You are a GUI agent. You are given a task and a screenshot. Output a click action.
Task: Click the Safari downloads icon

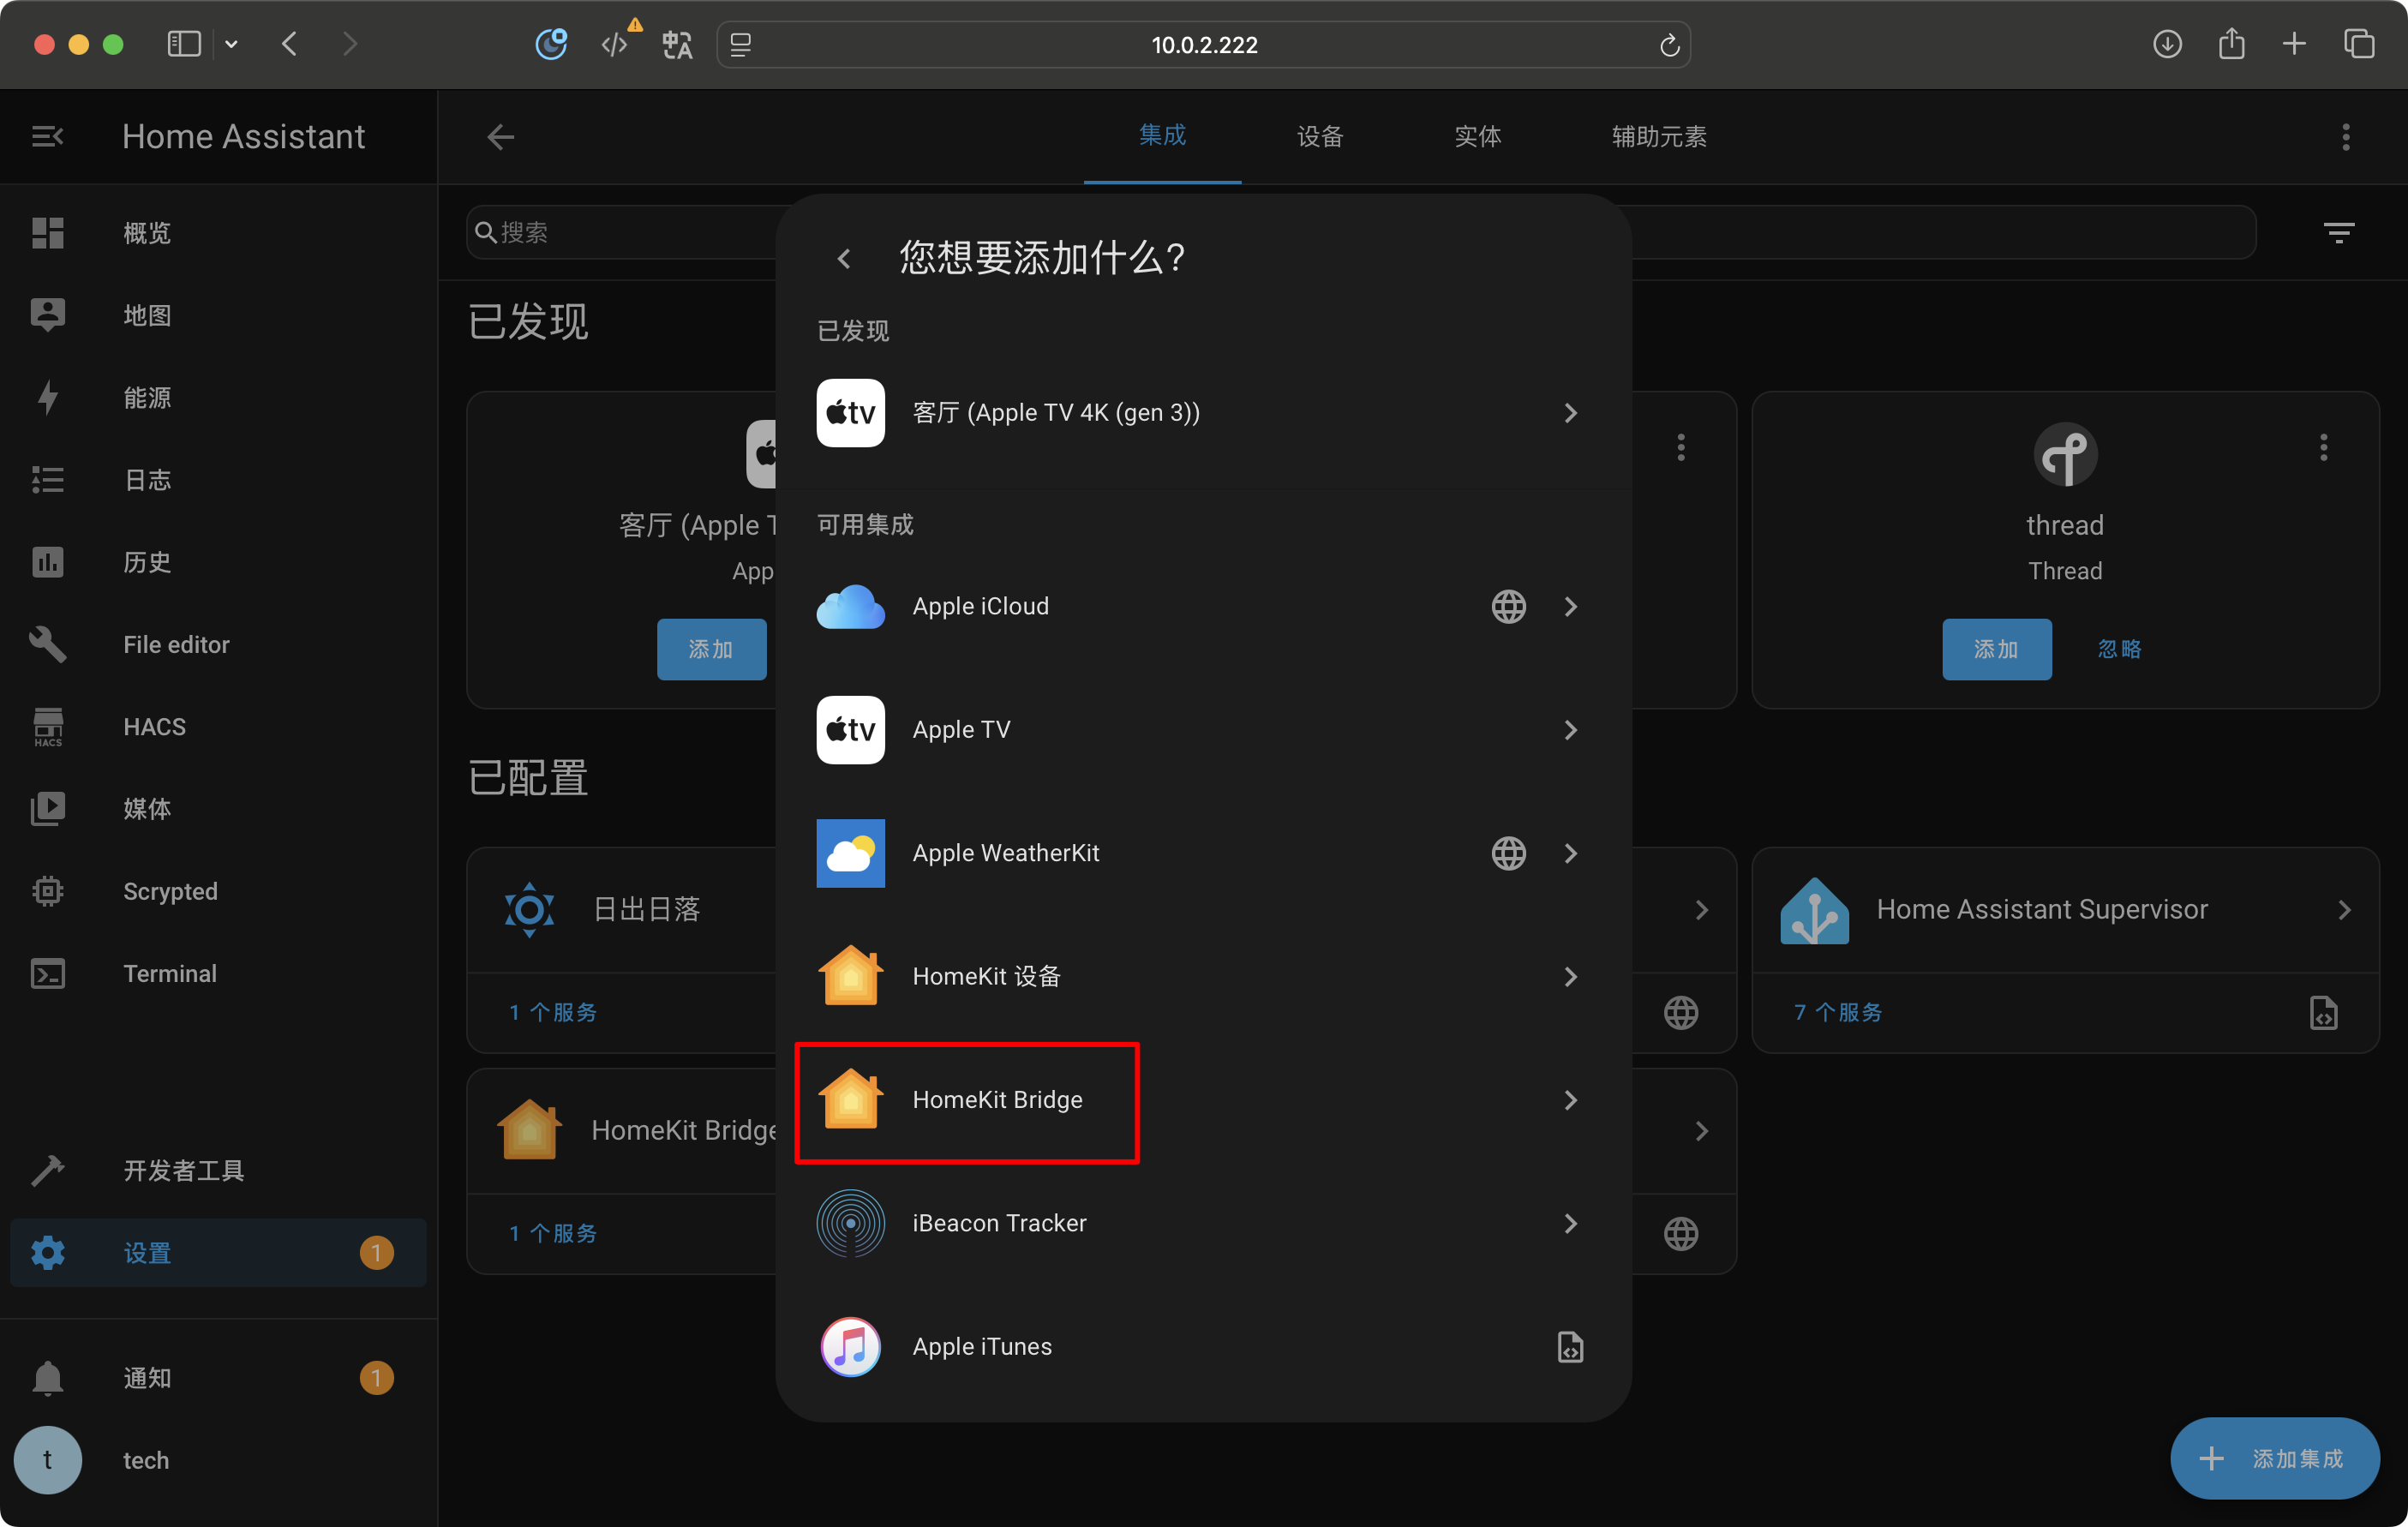click(x=2167, y=44)
